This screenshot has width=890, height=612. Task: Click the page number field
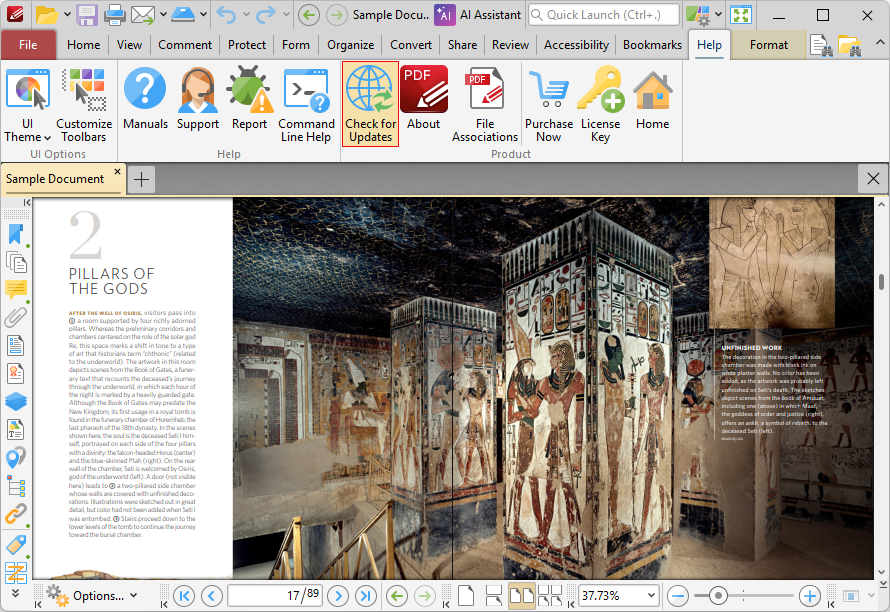coord(275,596)
